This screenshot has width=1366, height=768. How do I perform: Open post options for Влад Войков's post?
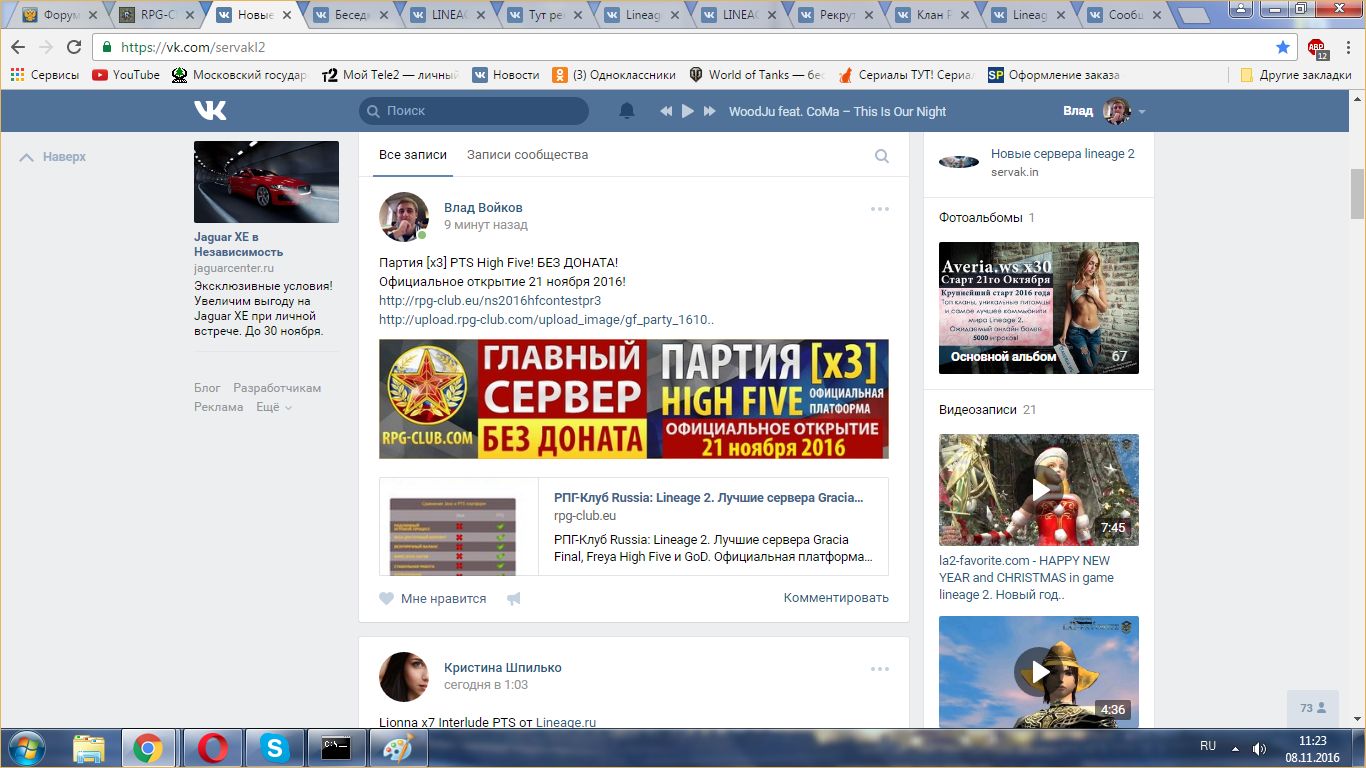click(x=879, y=209)
